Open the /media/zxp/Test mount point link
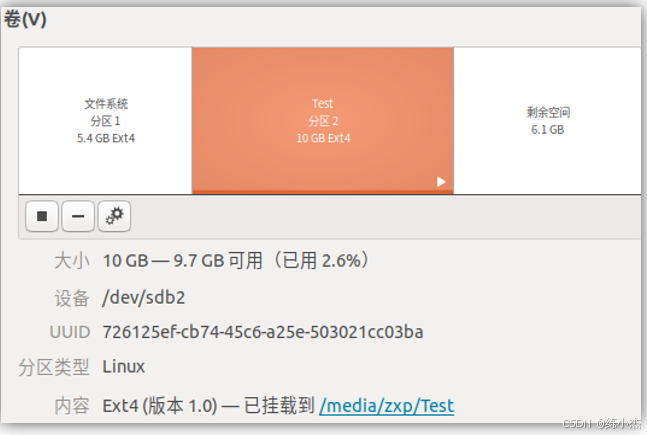Viewport: 647px width, 435px height. click(x=387, y=406)
